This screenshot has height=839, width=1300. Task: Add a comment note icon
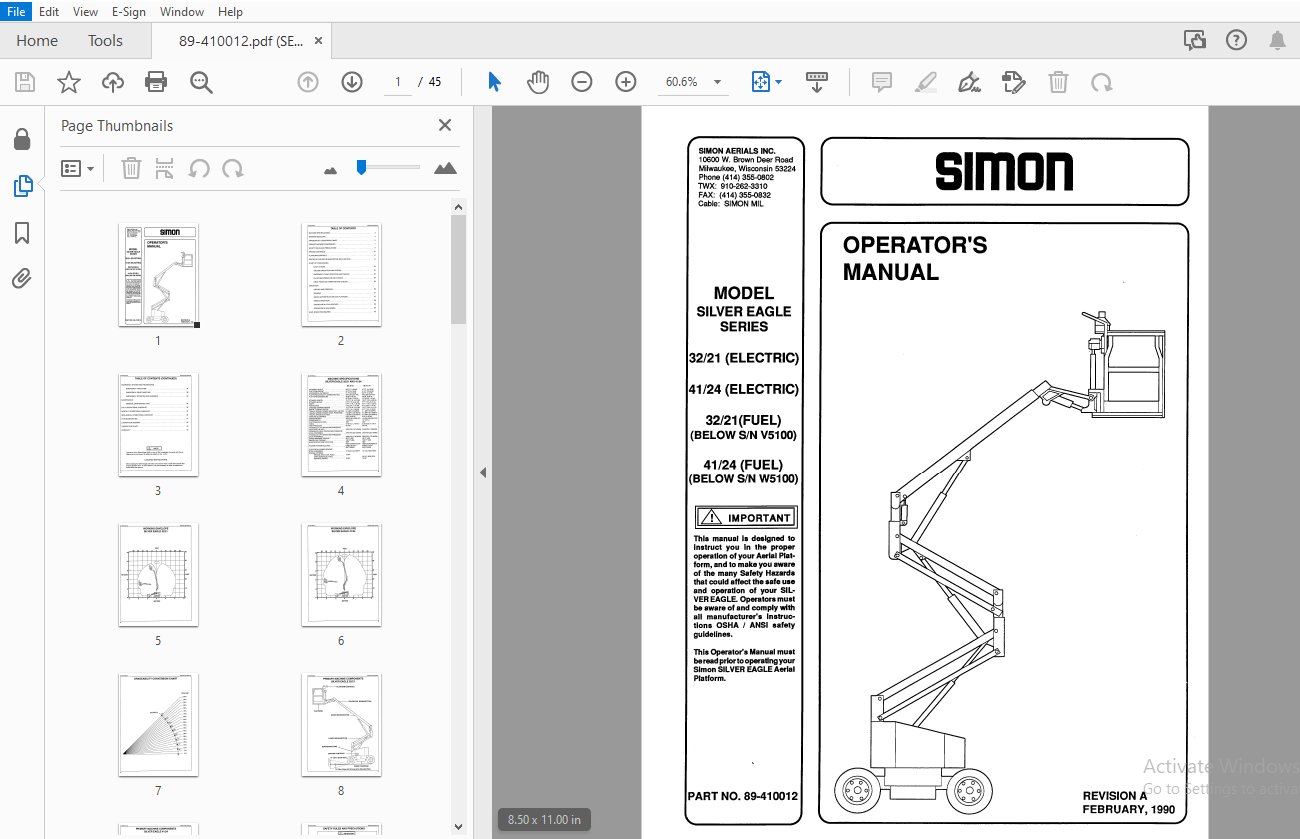coord(882,82)
